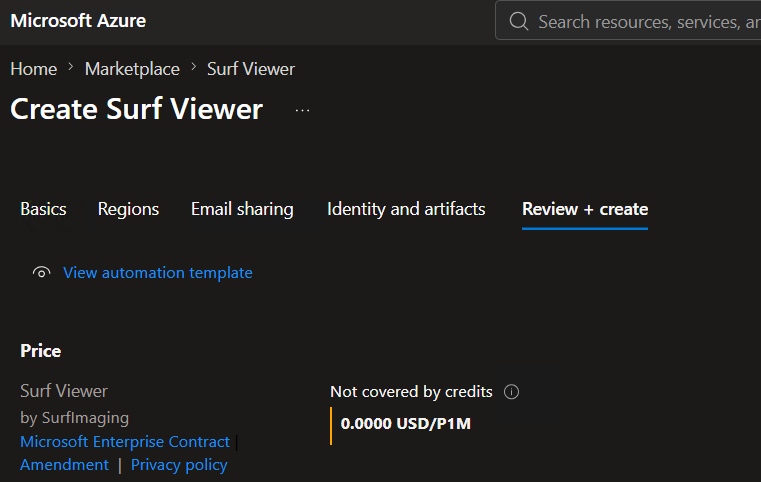Open Surf Viewer breadcrumb link
Screen dimensions: 761x482
pyautogui.click(x=251, y=69)
